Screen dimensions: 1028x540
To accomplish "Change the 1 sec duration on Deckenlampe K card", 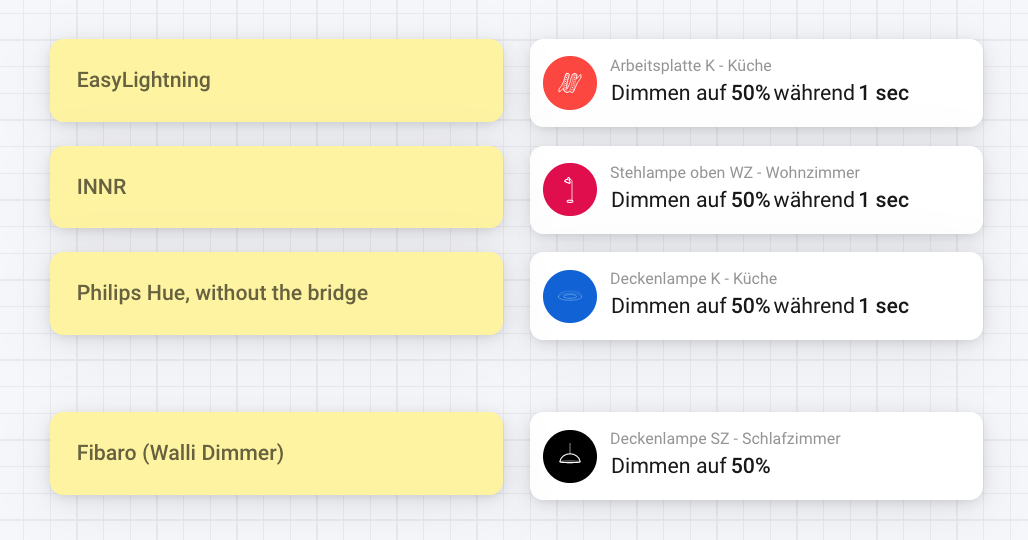I will (883, 306).
